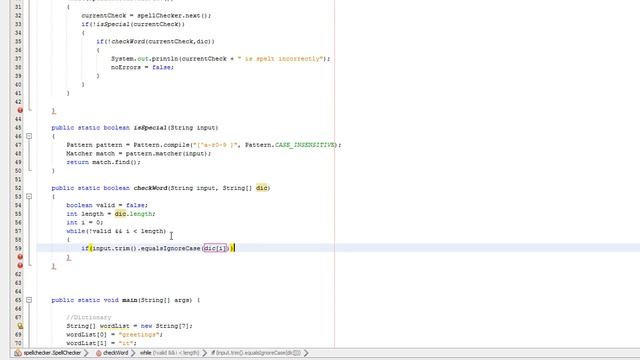Click 'boolean valid = false;' on line 54
The image size is (640, 360).
pos(107,205)
